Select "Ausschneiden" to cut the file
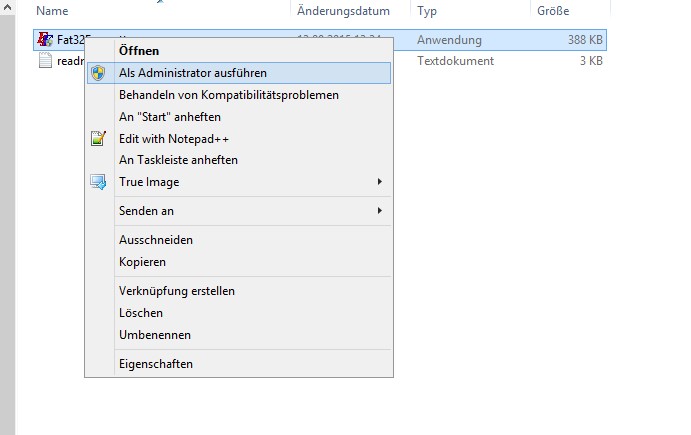The height and width of the screenshot is (435, 691). pos(155,240)
